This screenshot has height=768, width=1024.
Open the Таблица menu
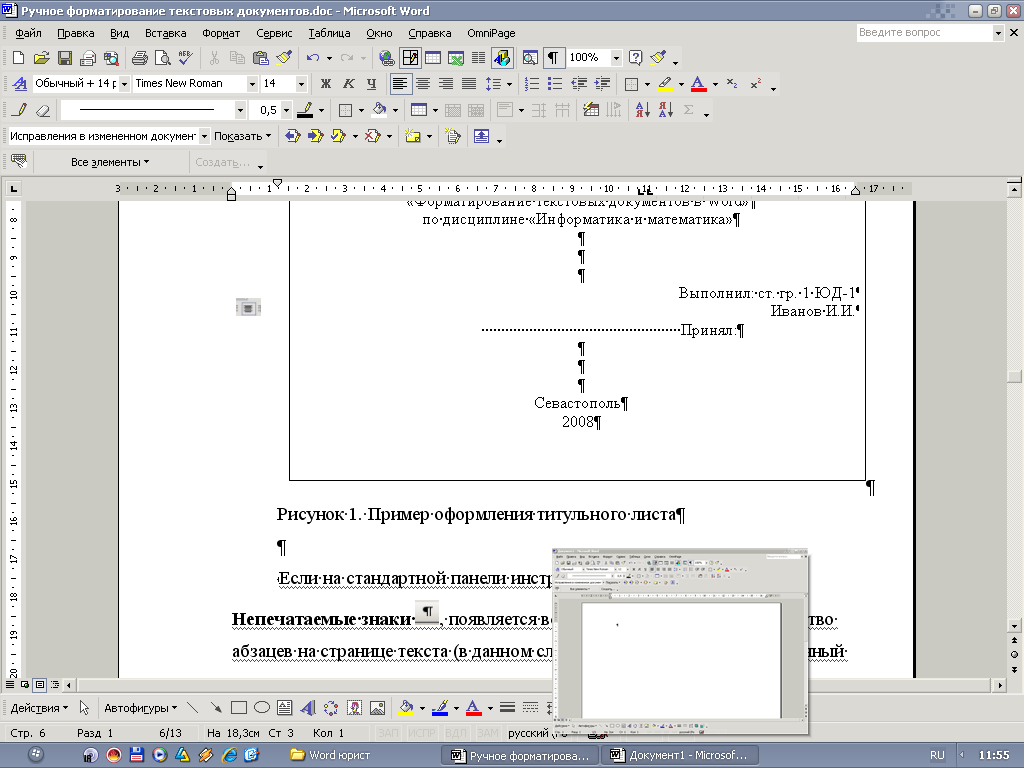tap(329, 33)
